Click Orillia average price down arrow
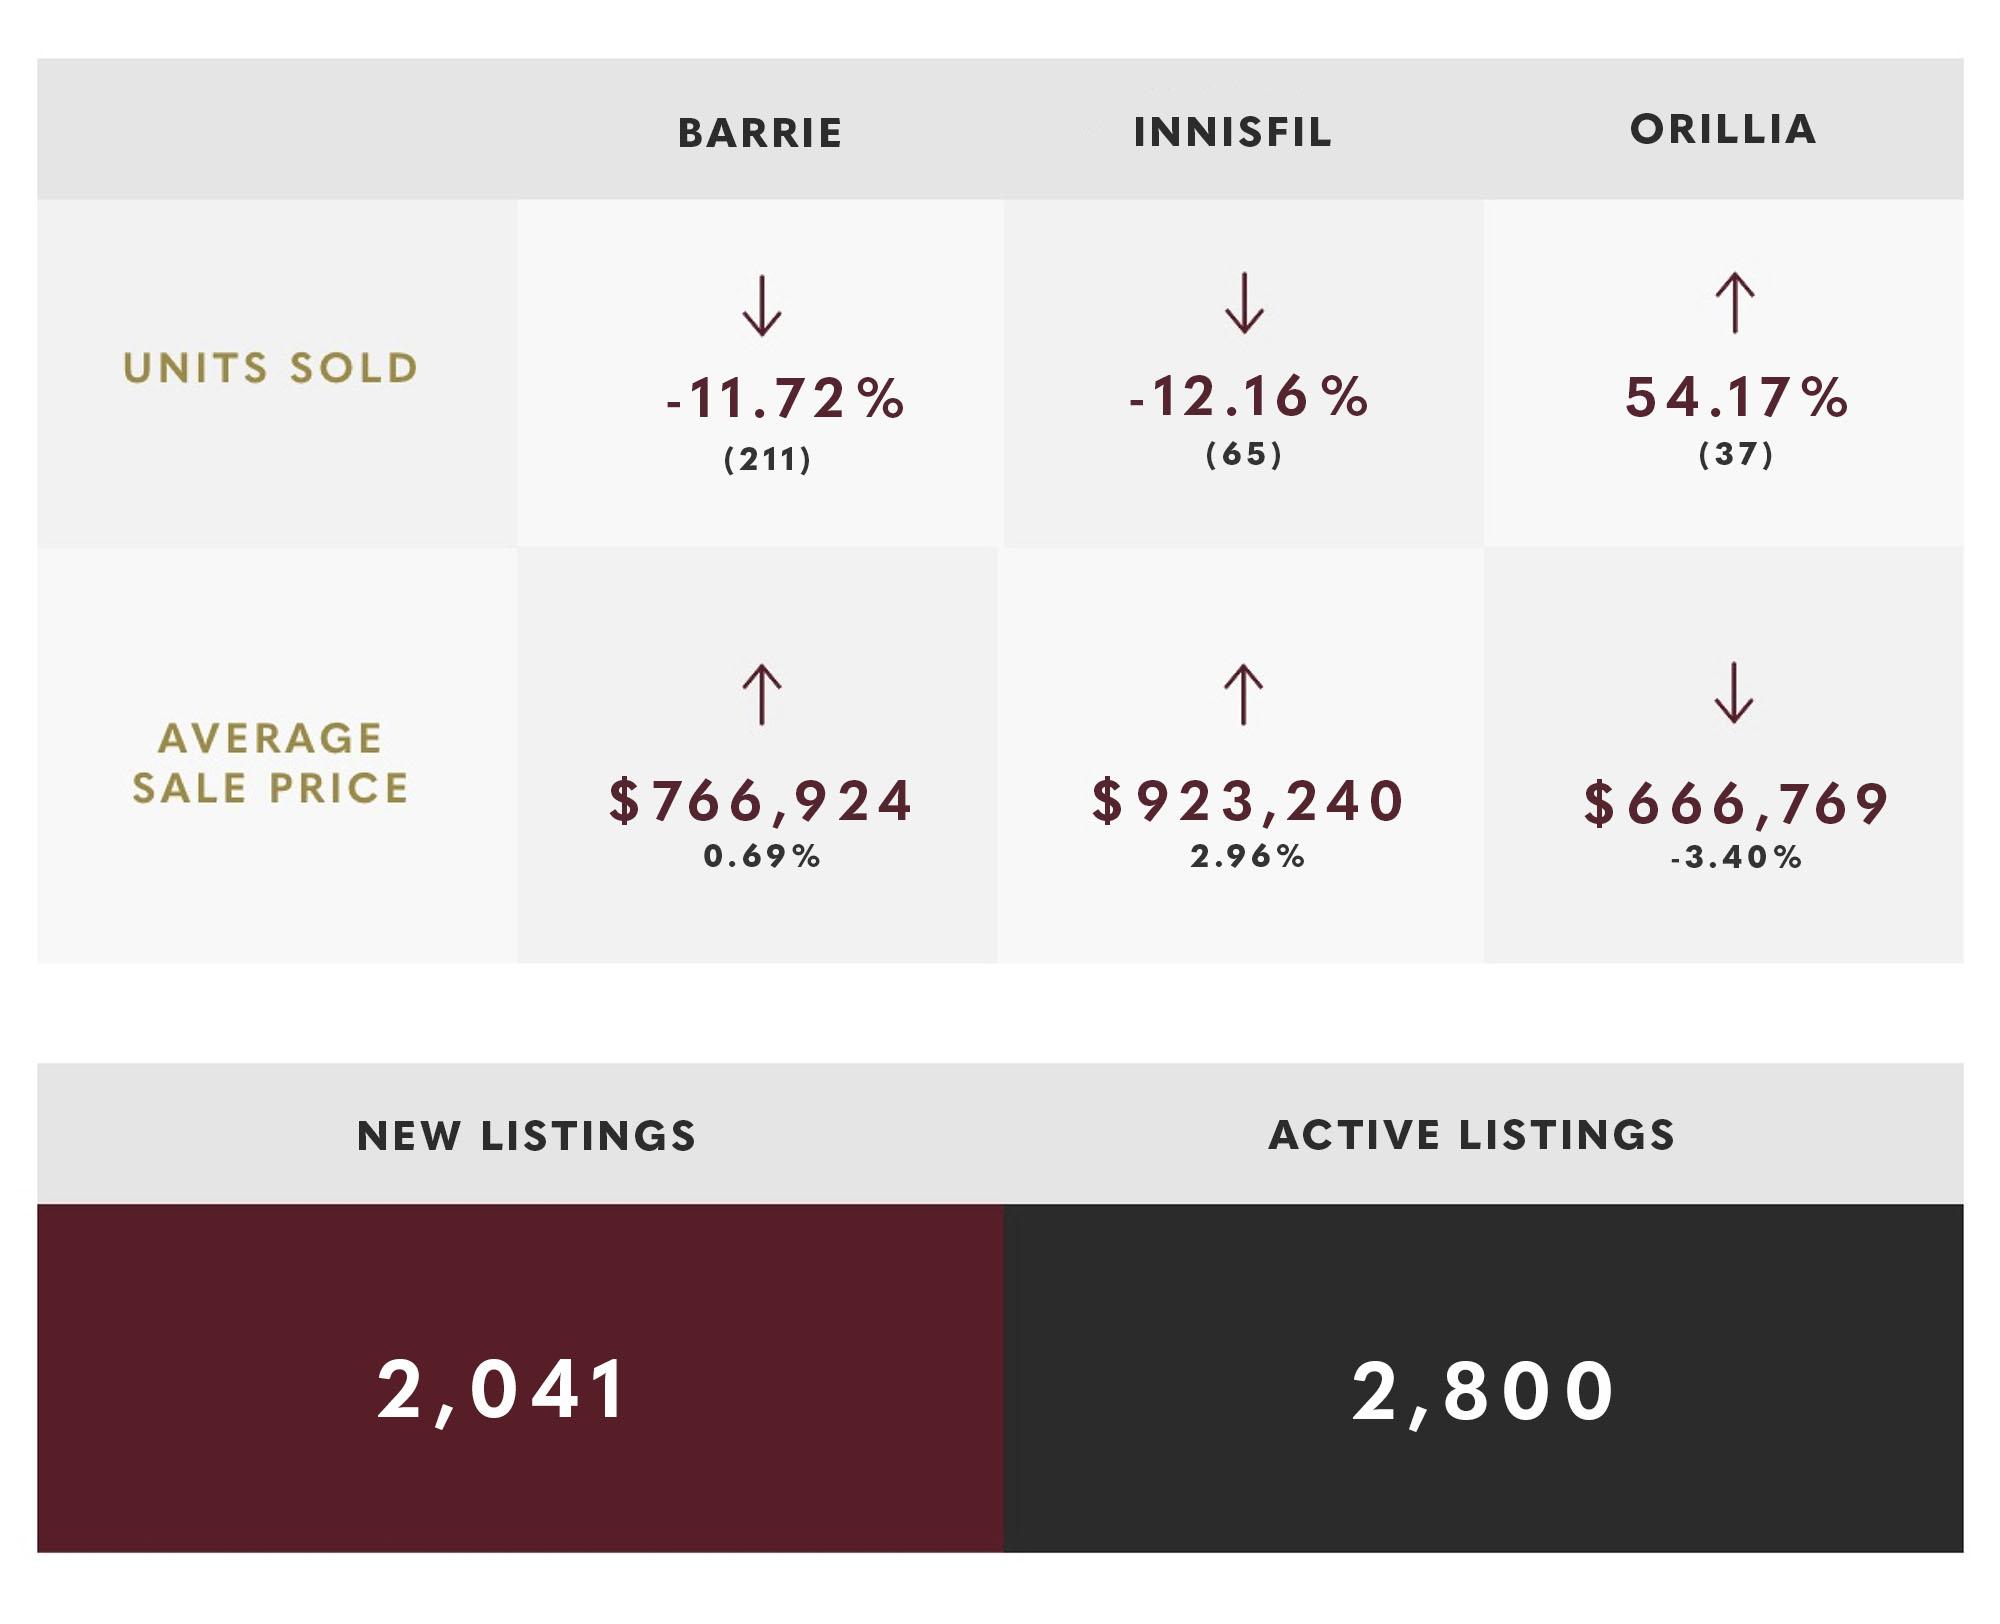Viewport: 2000px width, 1624px height. pyautogui.click(x=1733, y=692)
